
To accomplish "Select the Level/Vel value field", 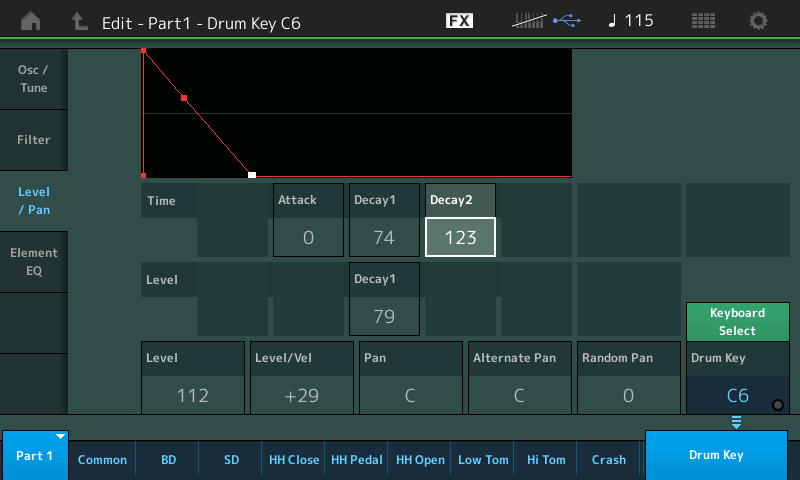I will point(301,395).
